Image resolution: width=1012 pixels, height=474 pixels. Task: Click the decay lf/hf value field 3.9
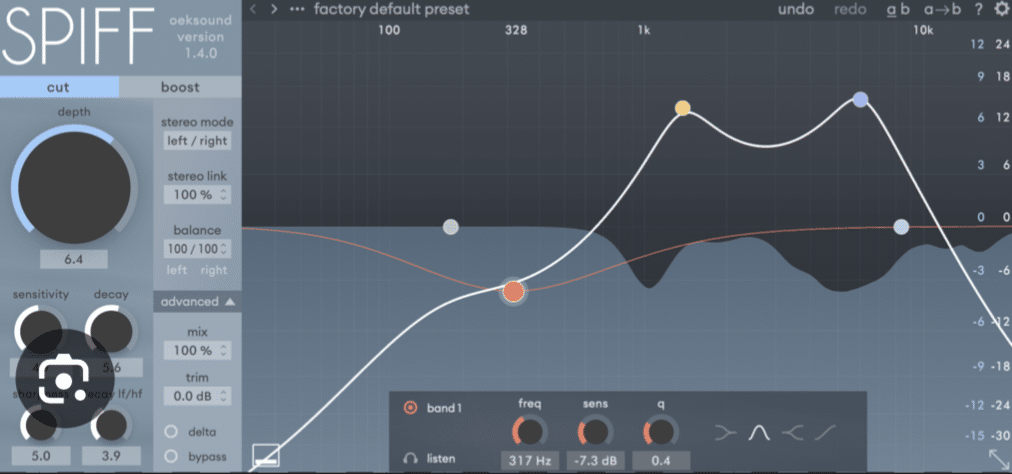111,456
